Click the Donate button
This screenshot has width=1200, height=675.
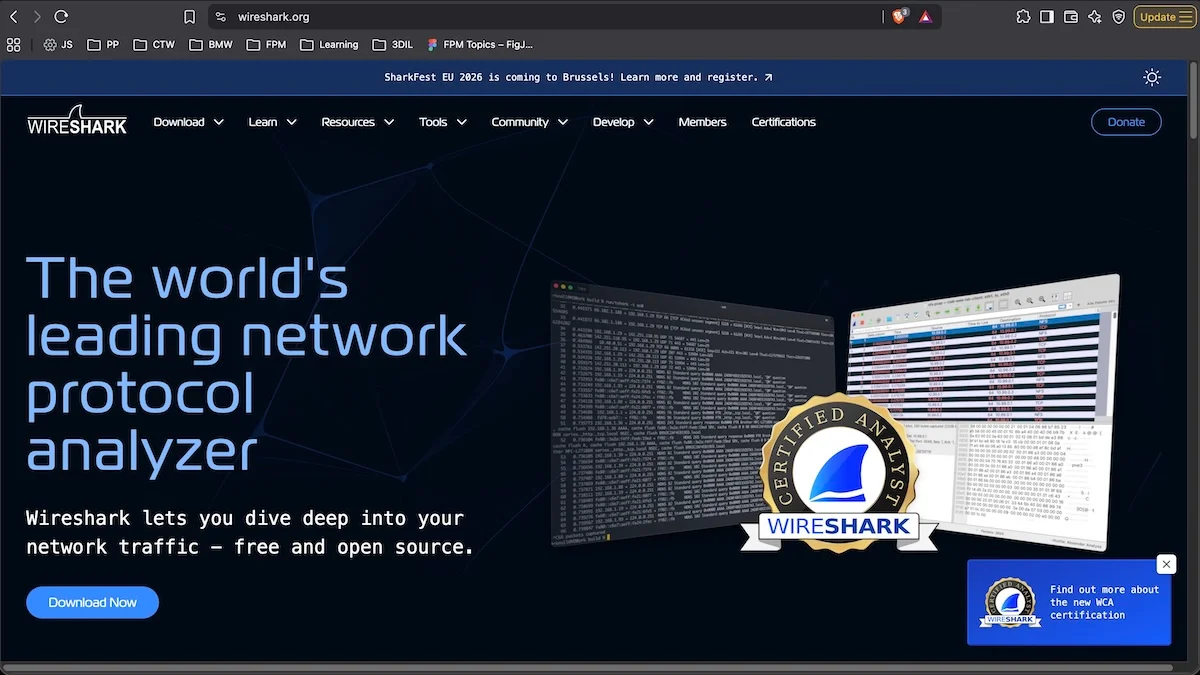pyautogui.click(x=1126, y=122)
